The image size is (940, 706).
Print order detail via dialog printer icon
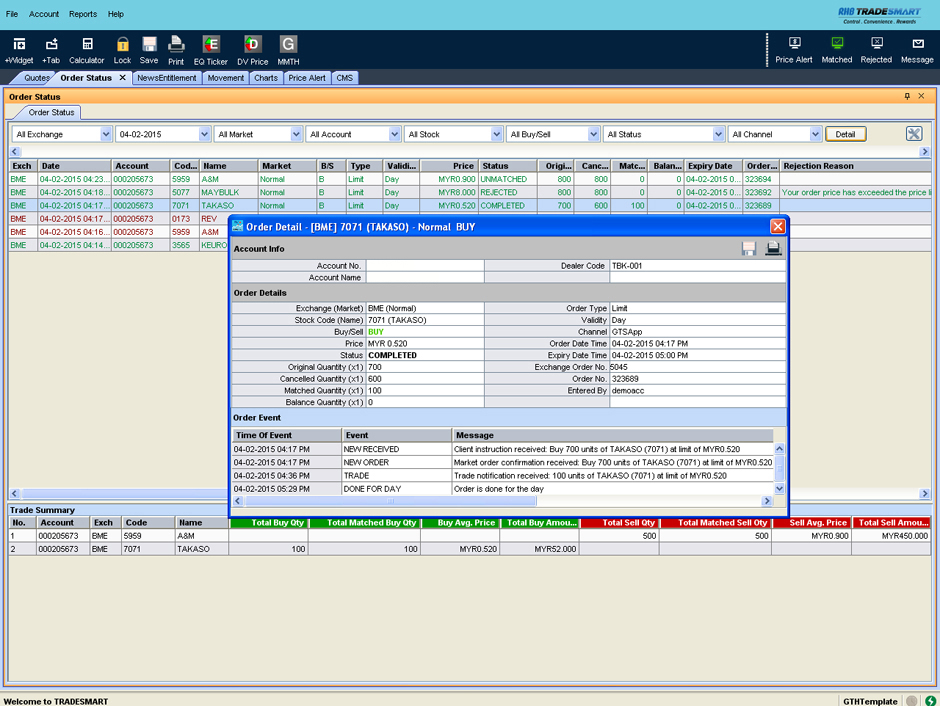[773, 248]
